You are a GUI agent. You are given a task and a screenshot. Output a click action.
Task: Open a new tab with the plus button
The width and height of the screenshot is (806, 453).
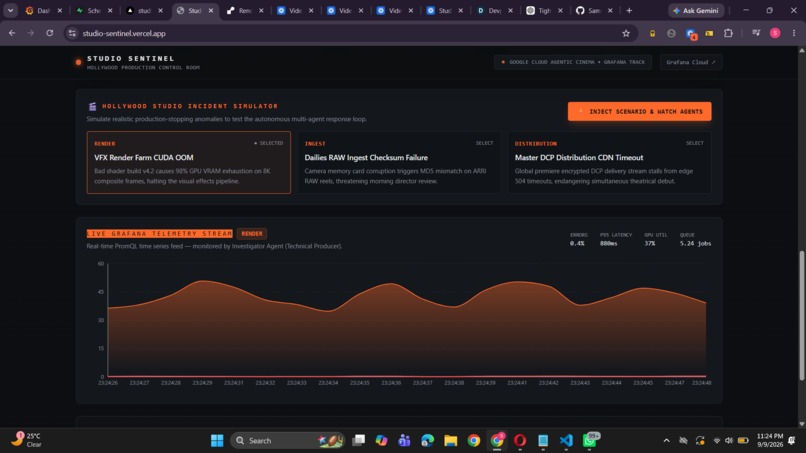pos(629,10)
